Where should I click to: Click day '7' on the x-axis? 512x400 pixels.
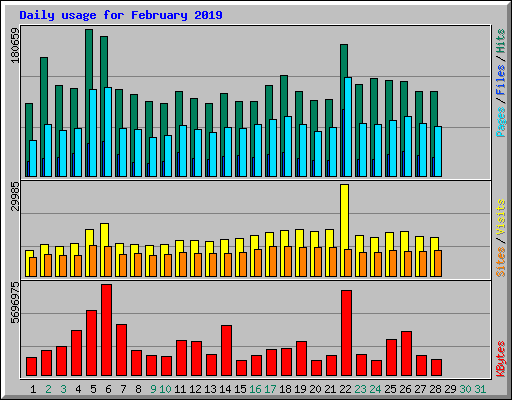coord(123,389)
